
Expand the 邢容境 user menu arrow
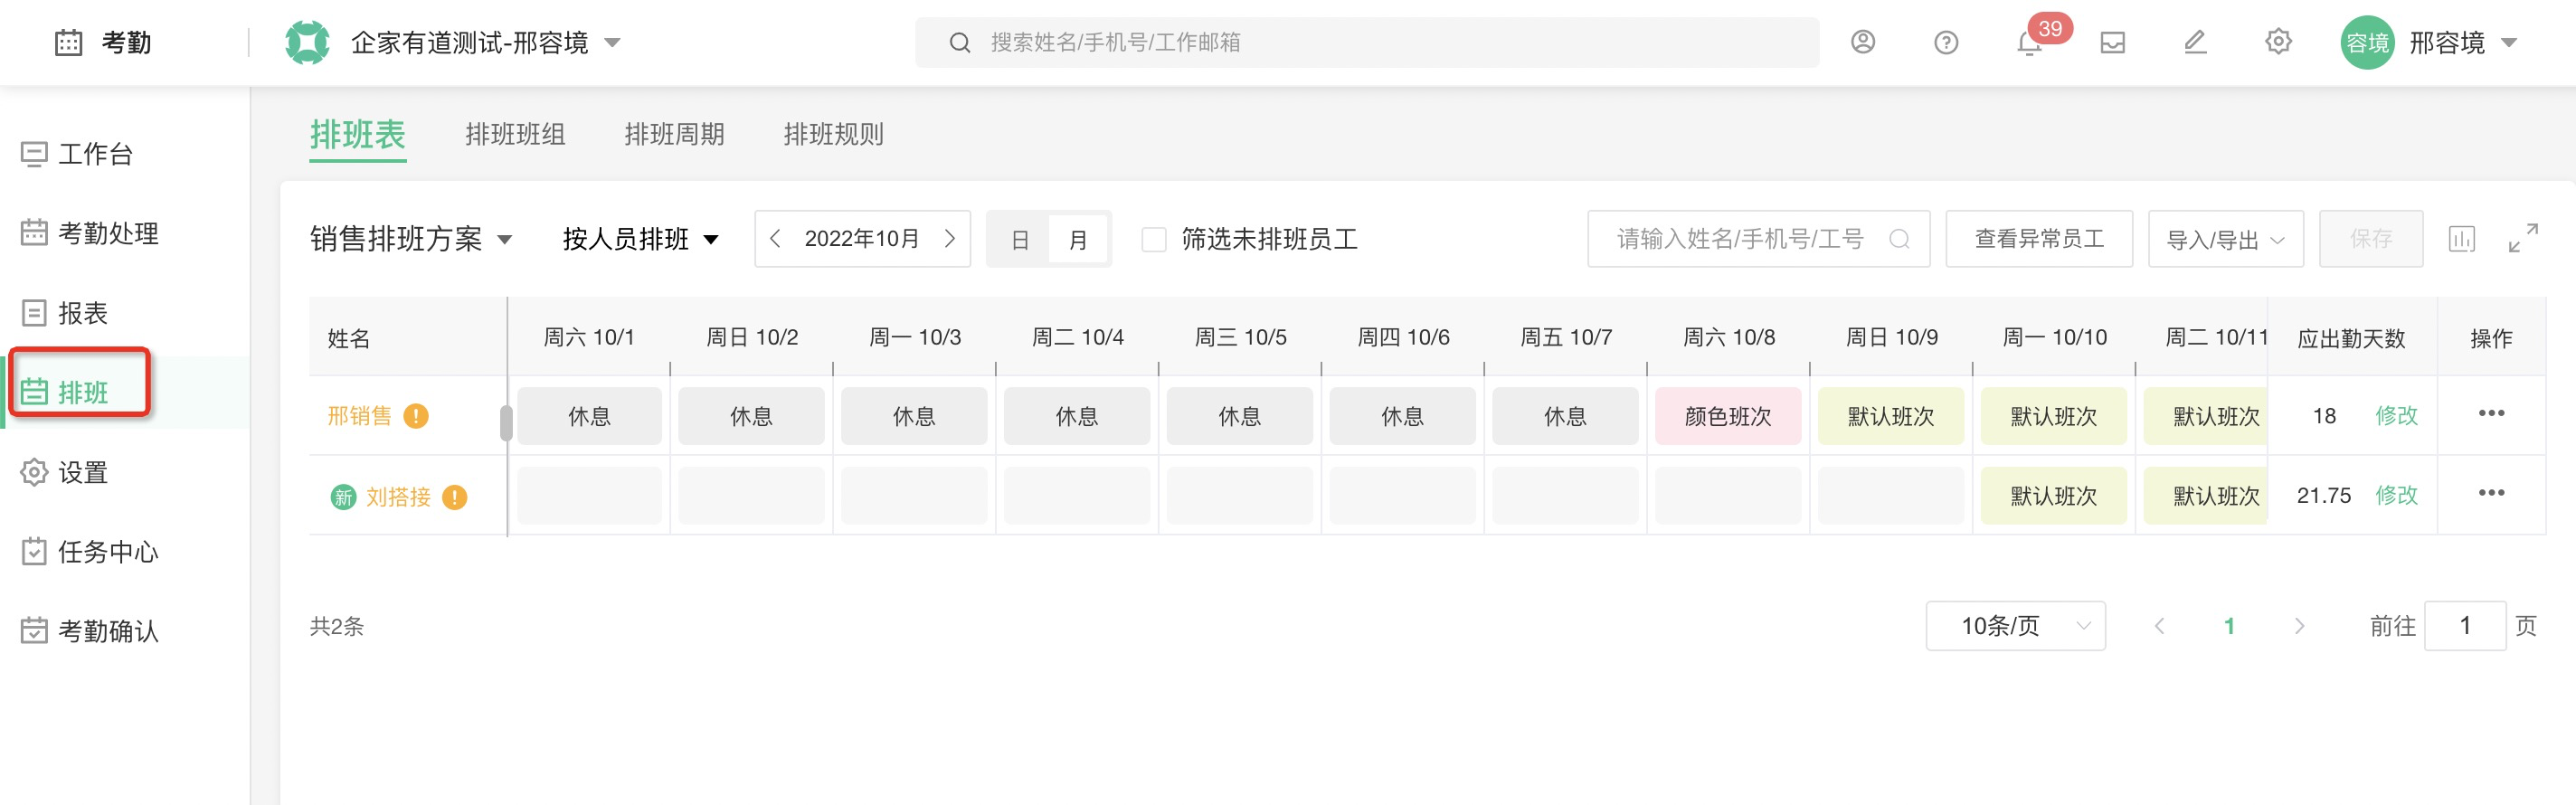coord(2507,43)
